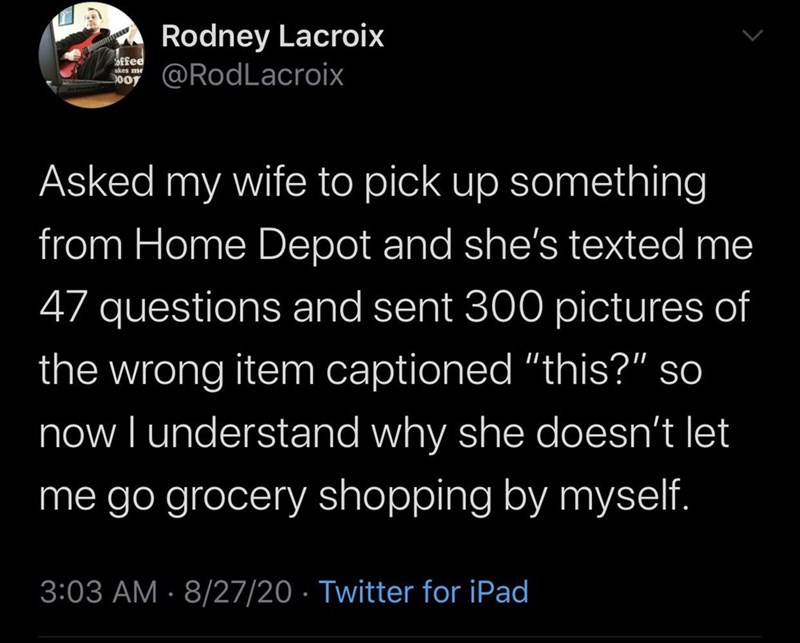Click the word "understand" in the tweet

pos(253,432)
